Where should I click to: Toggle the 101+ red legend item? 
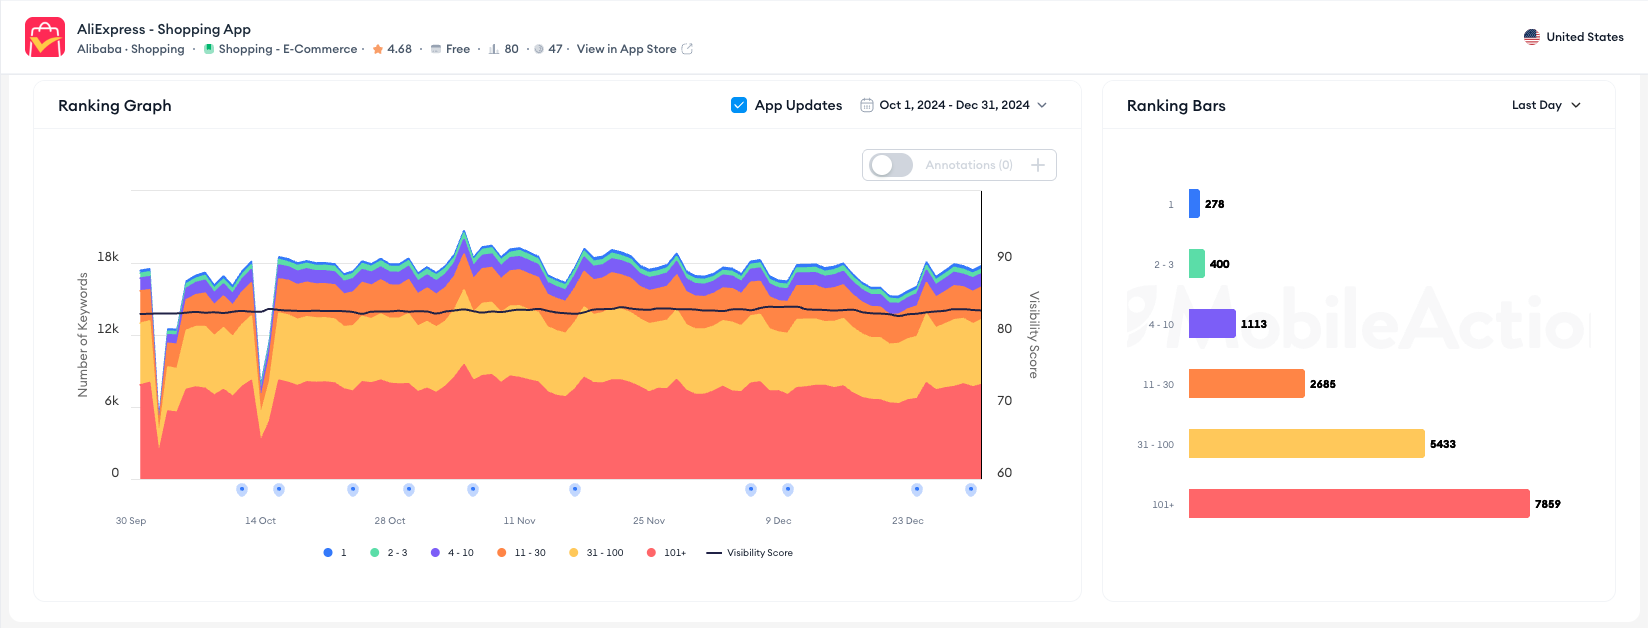667,553
